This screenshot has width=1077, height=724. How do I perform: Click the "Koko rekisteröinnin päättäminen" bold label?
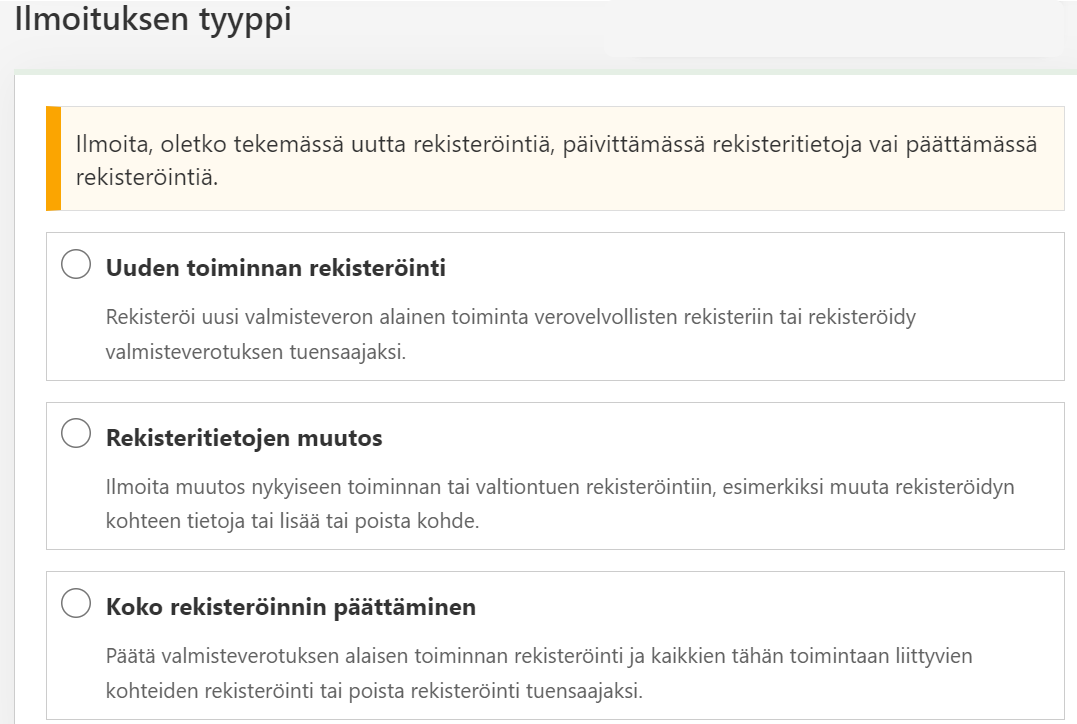click(290, 607)
